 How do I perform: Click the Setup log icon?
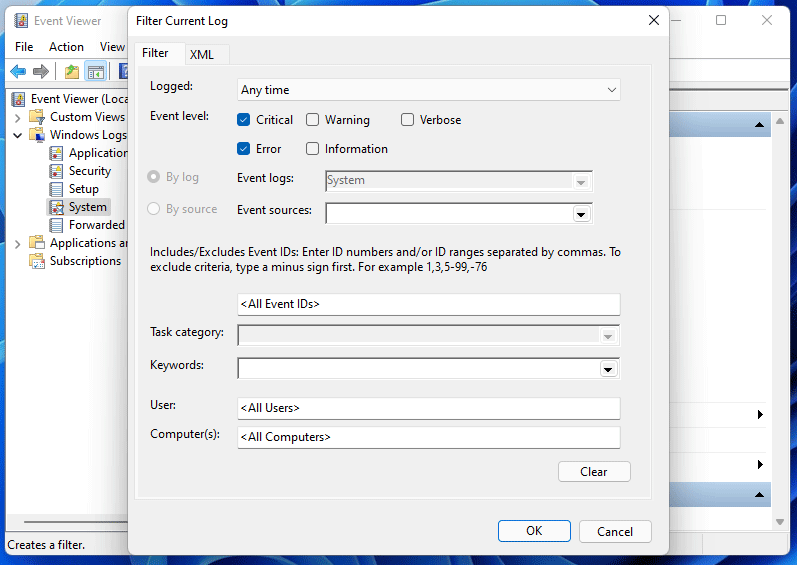coord(56,189)
